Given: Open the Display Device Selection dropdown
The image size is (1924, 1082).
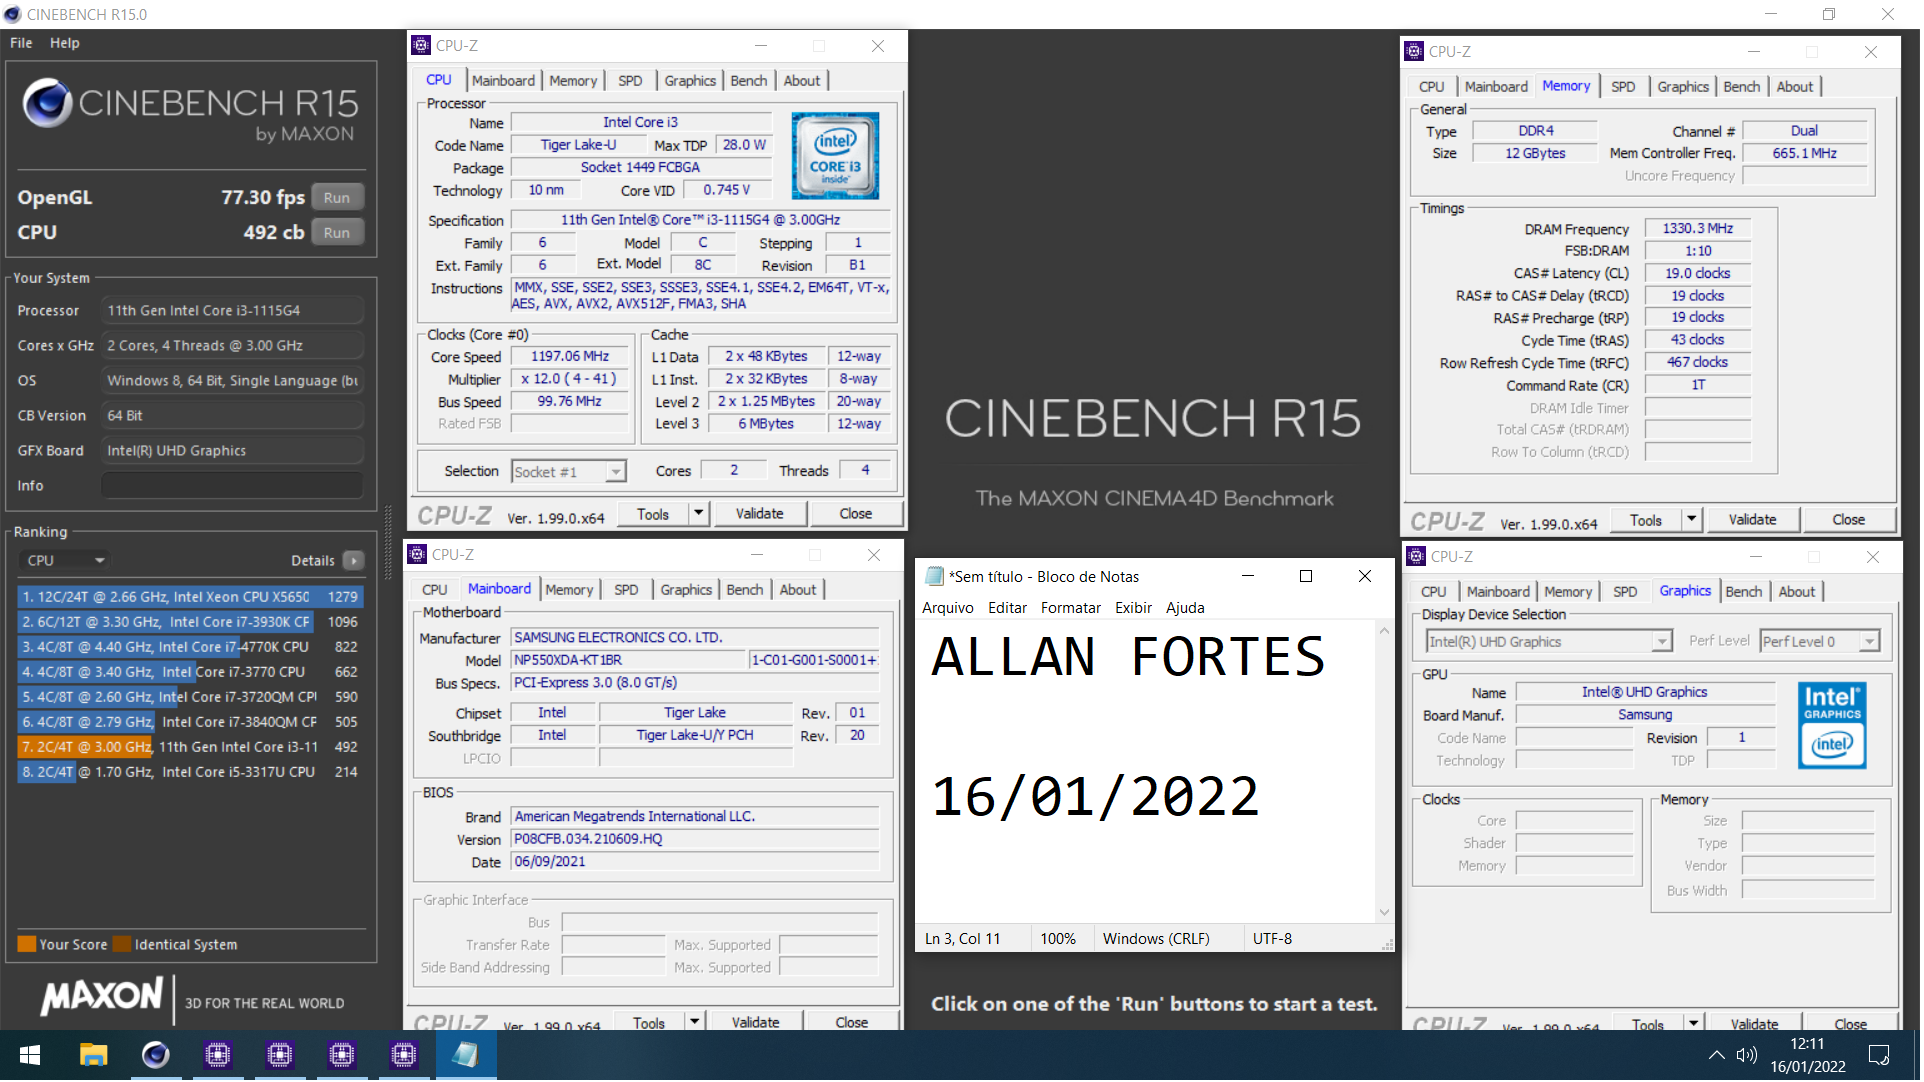Looking at the screenshot, I should click(1550, 642).
